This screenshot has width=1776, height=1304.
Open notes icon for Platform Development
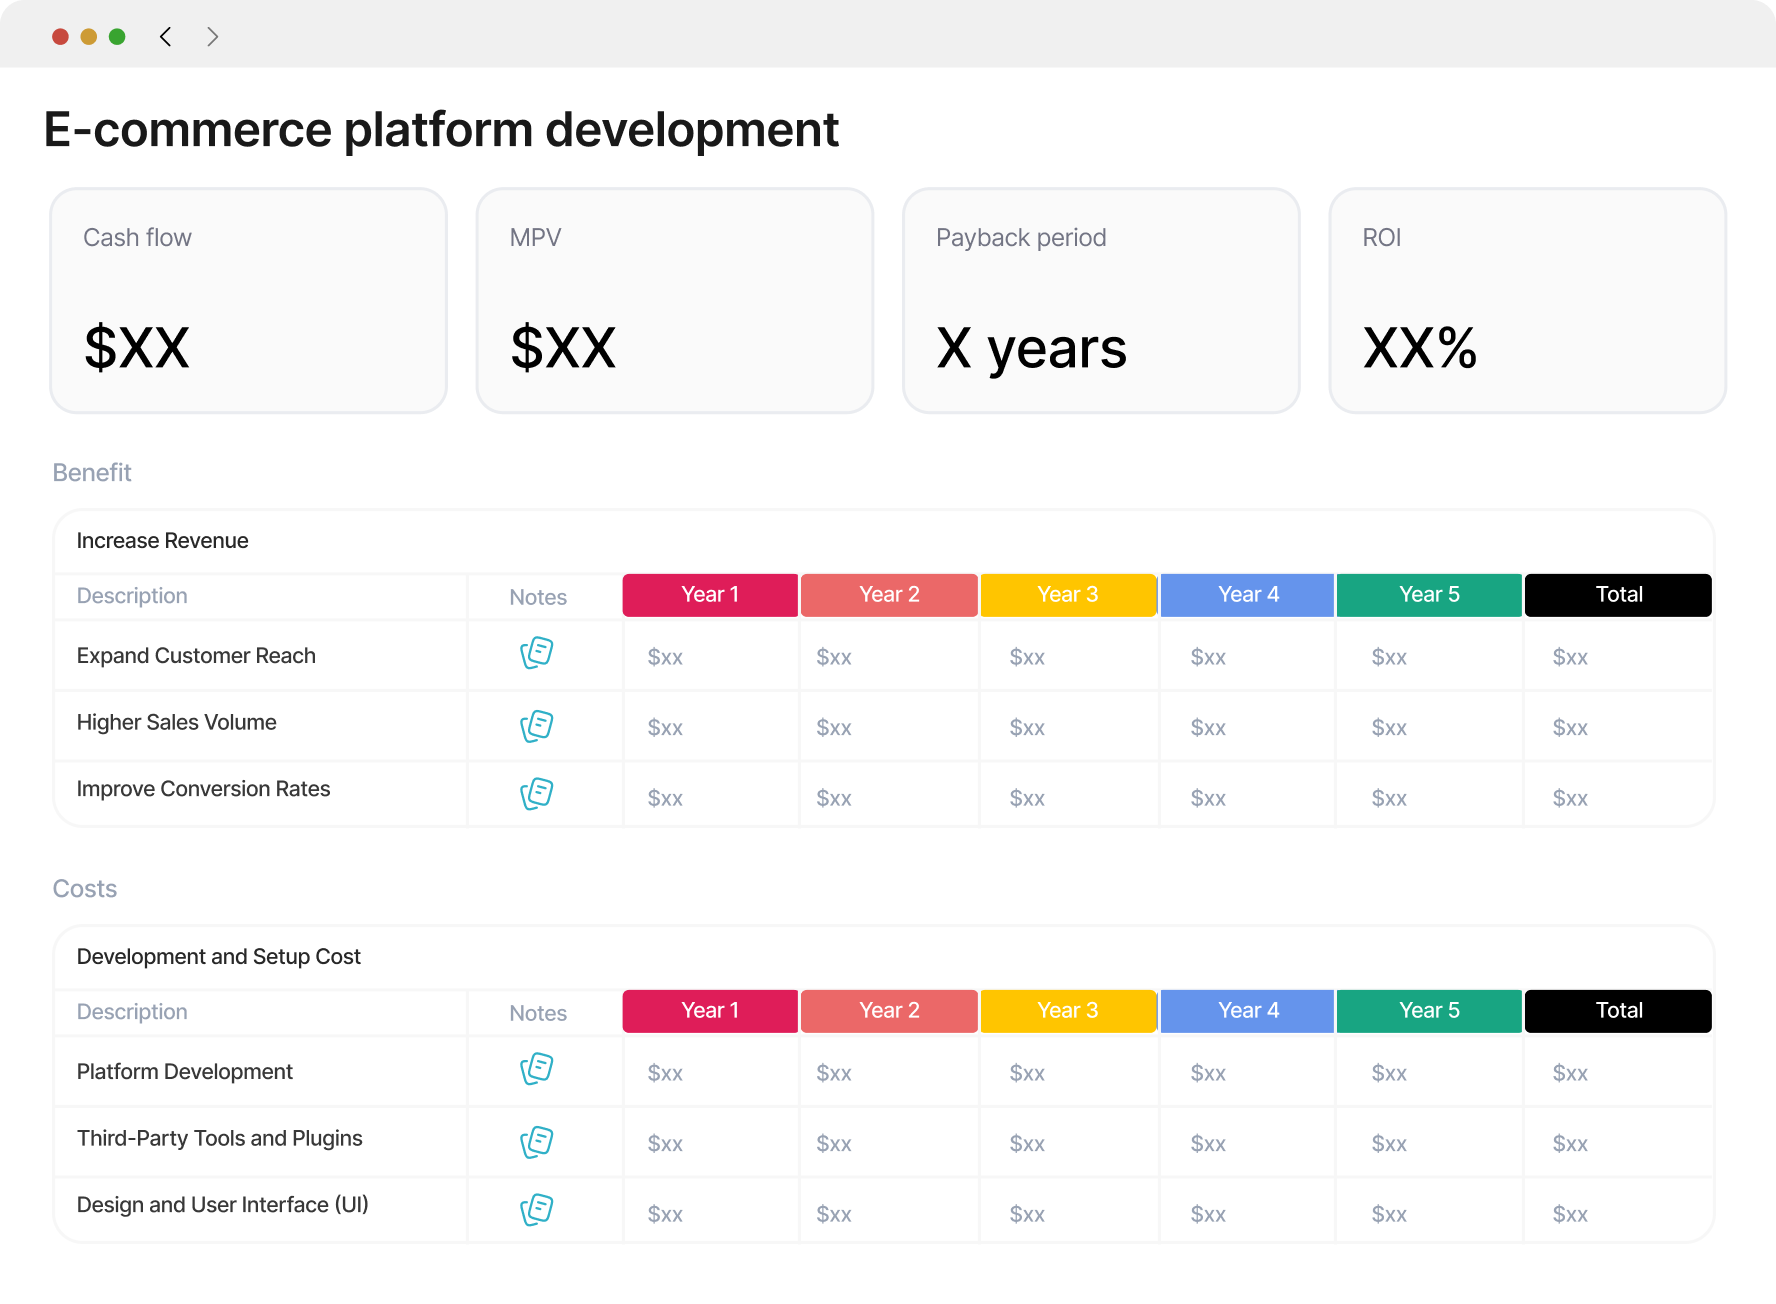[x=537, y=1069]
